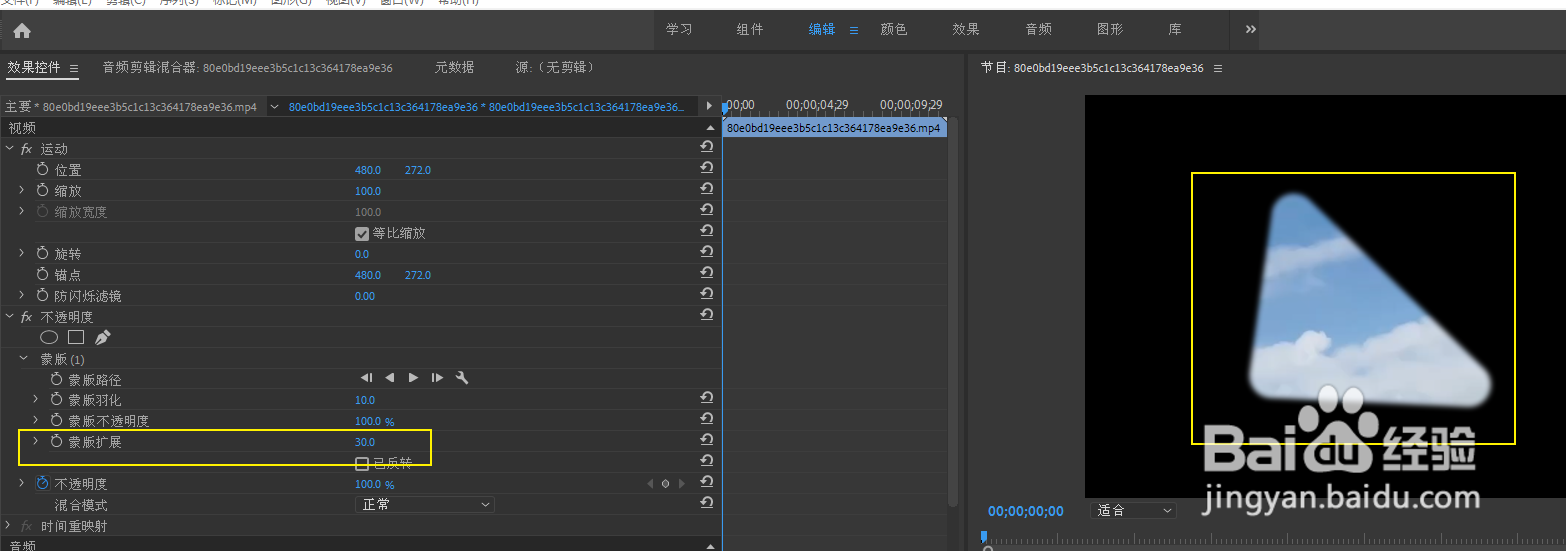Reset the 锚点 parameter
Viewport: 1566px width, 551px height.
click(x=707, y=273)
